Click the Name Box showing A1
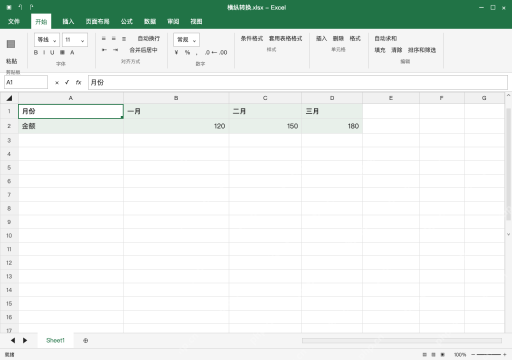 26,82
